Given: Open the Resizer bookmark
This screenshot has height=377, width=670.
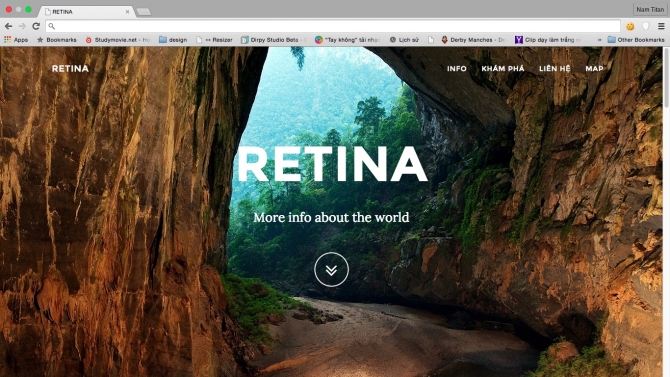Looking at the screenshot, I should [x=214, y=40].
